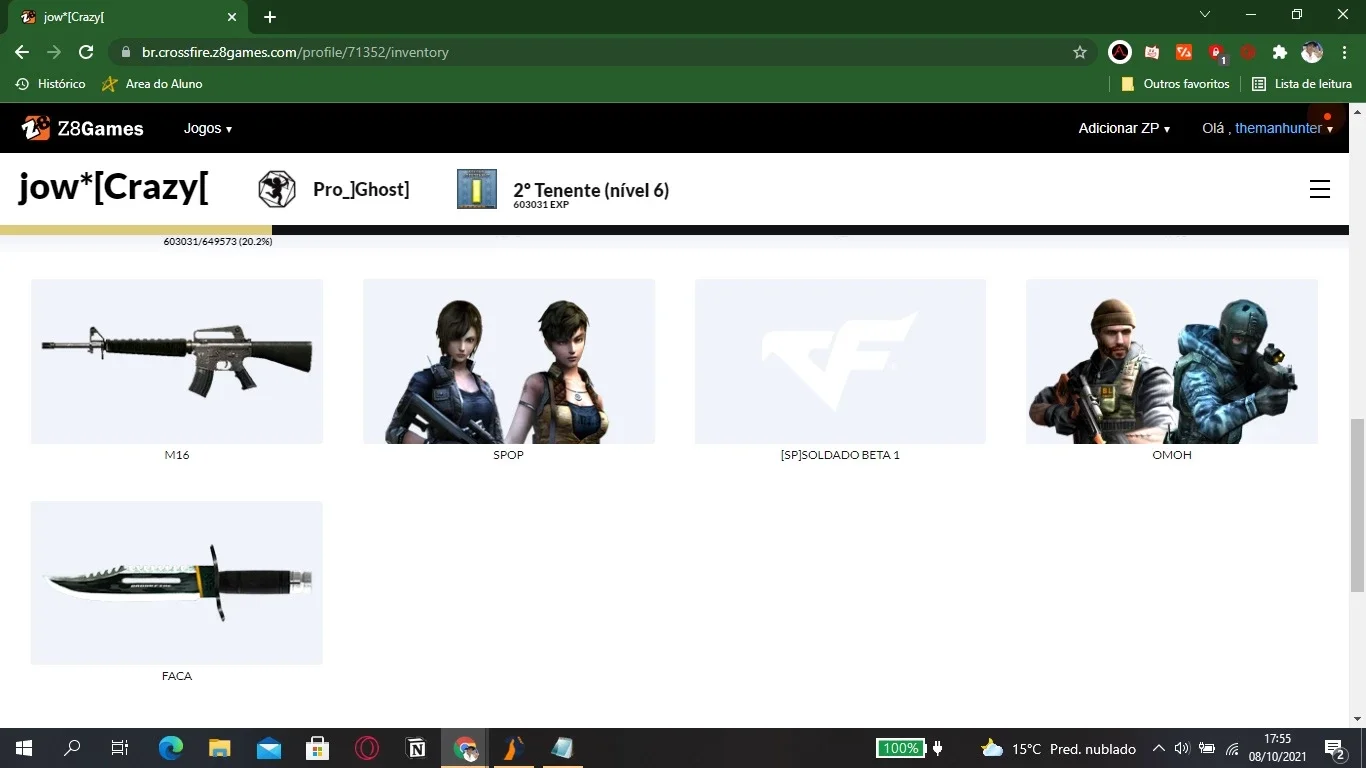1366x768 pixels.
Task: Open Microsoft Store from taskbar
Action: [x=318, y=748]
